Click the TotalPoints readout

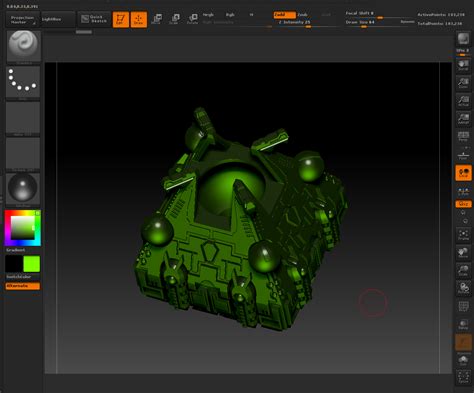440,23
